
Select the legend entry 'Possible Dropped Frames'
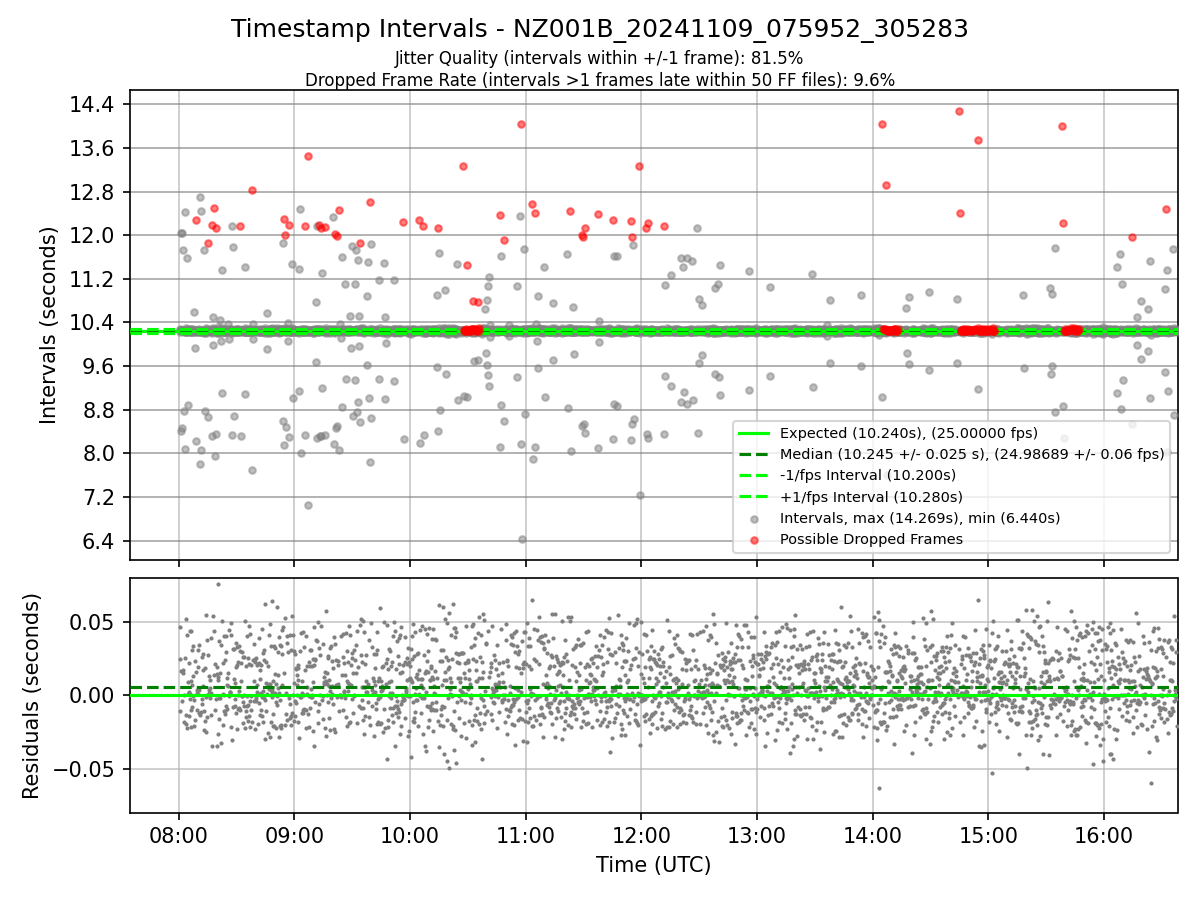[x=871, y=539]
